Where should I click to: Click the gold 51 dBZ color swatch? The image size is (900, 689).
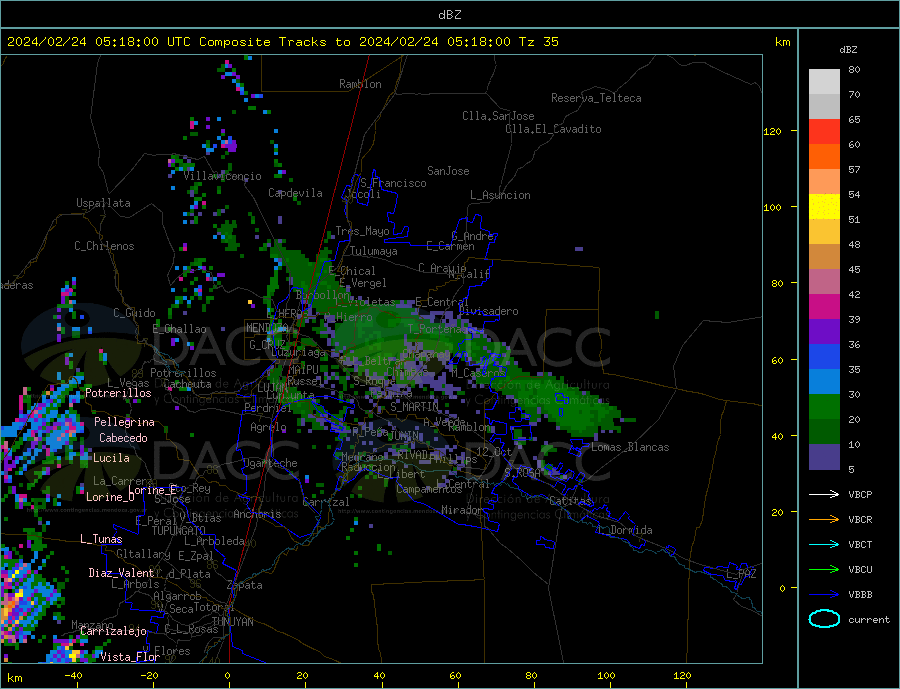coord(824,231)
